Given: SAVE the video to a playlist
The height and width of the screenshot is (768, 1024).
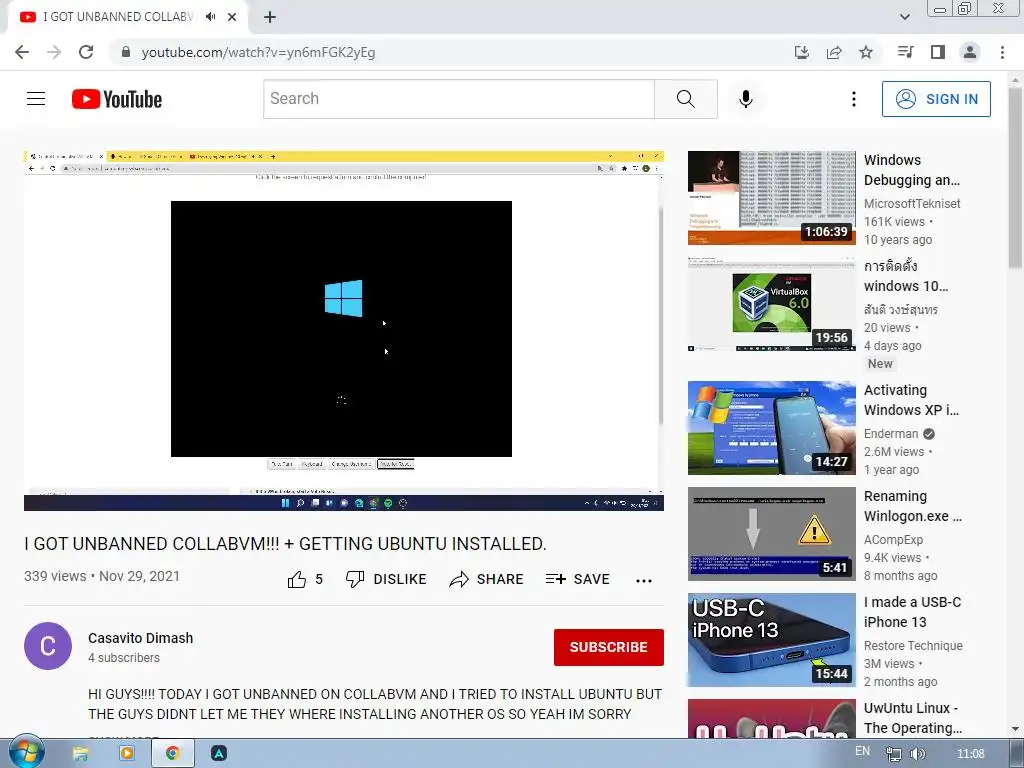Looking at the screenshot, I should click(x=577, y=579).
